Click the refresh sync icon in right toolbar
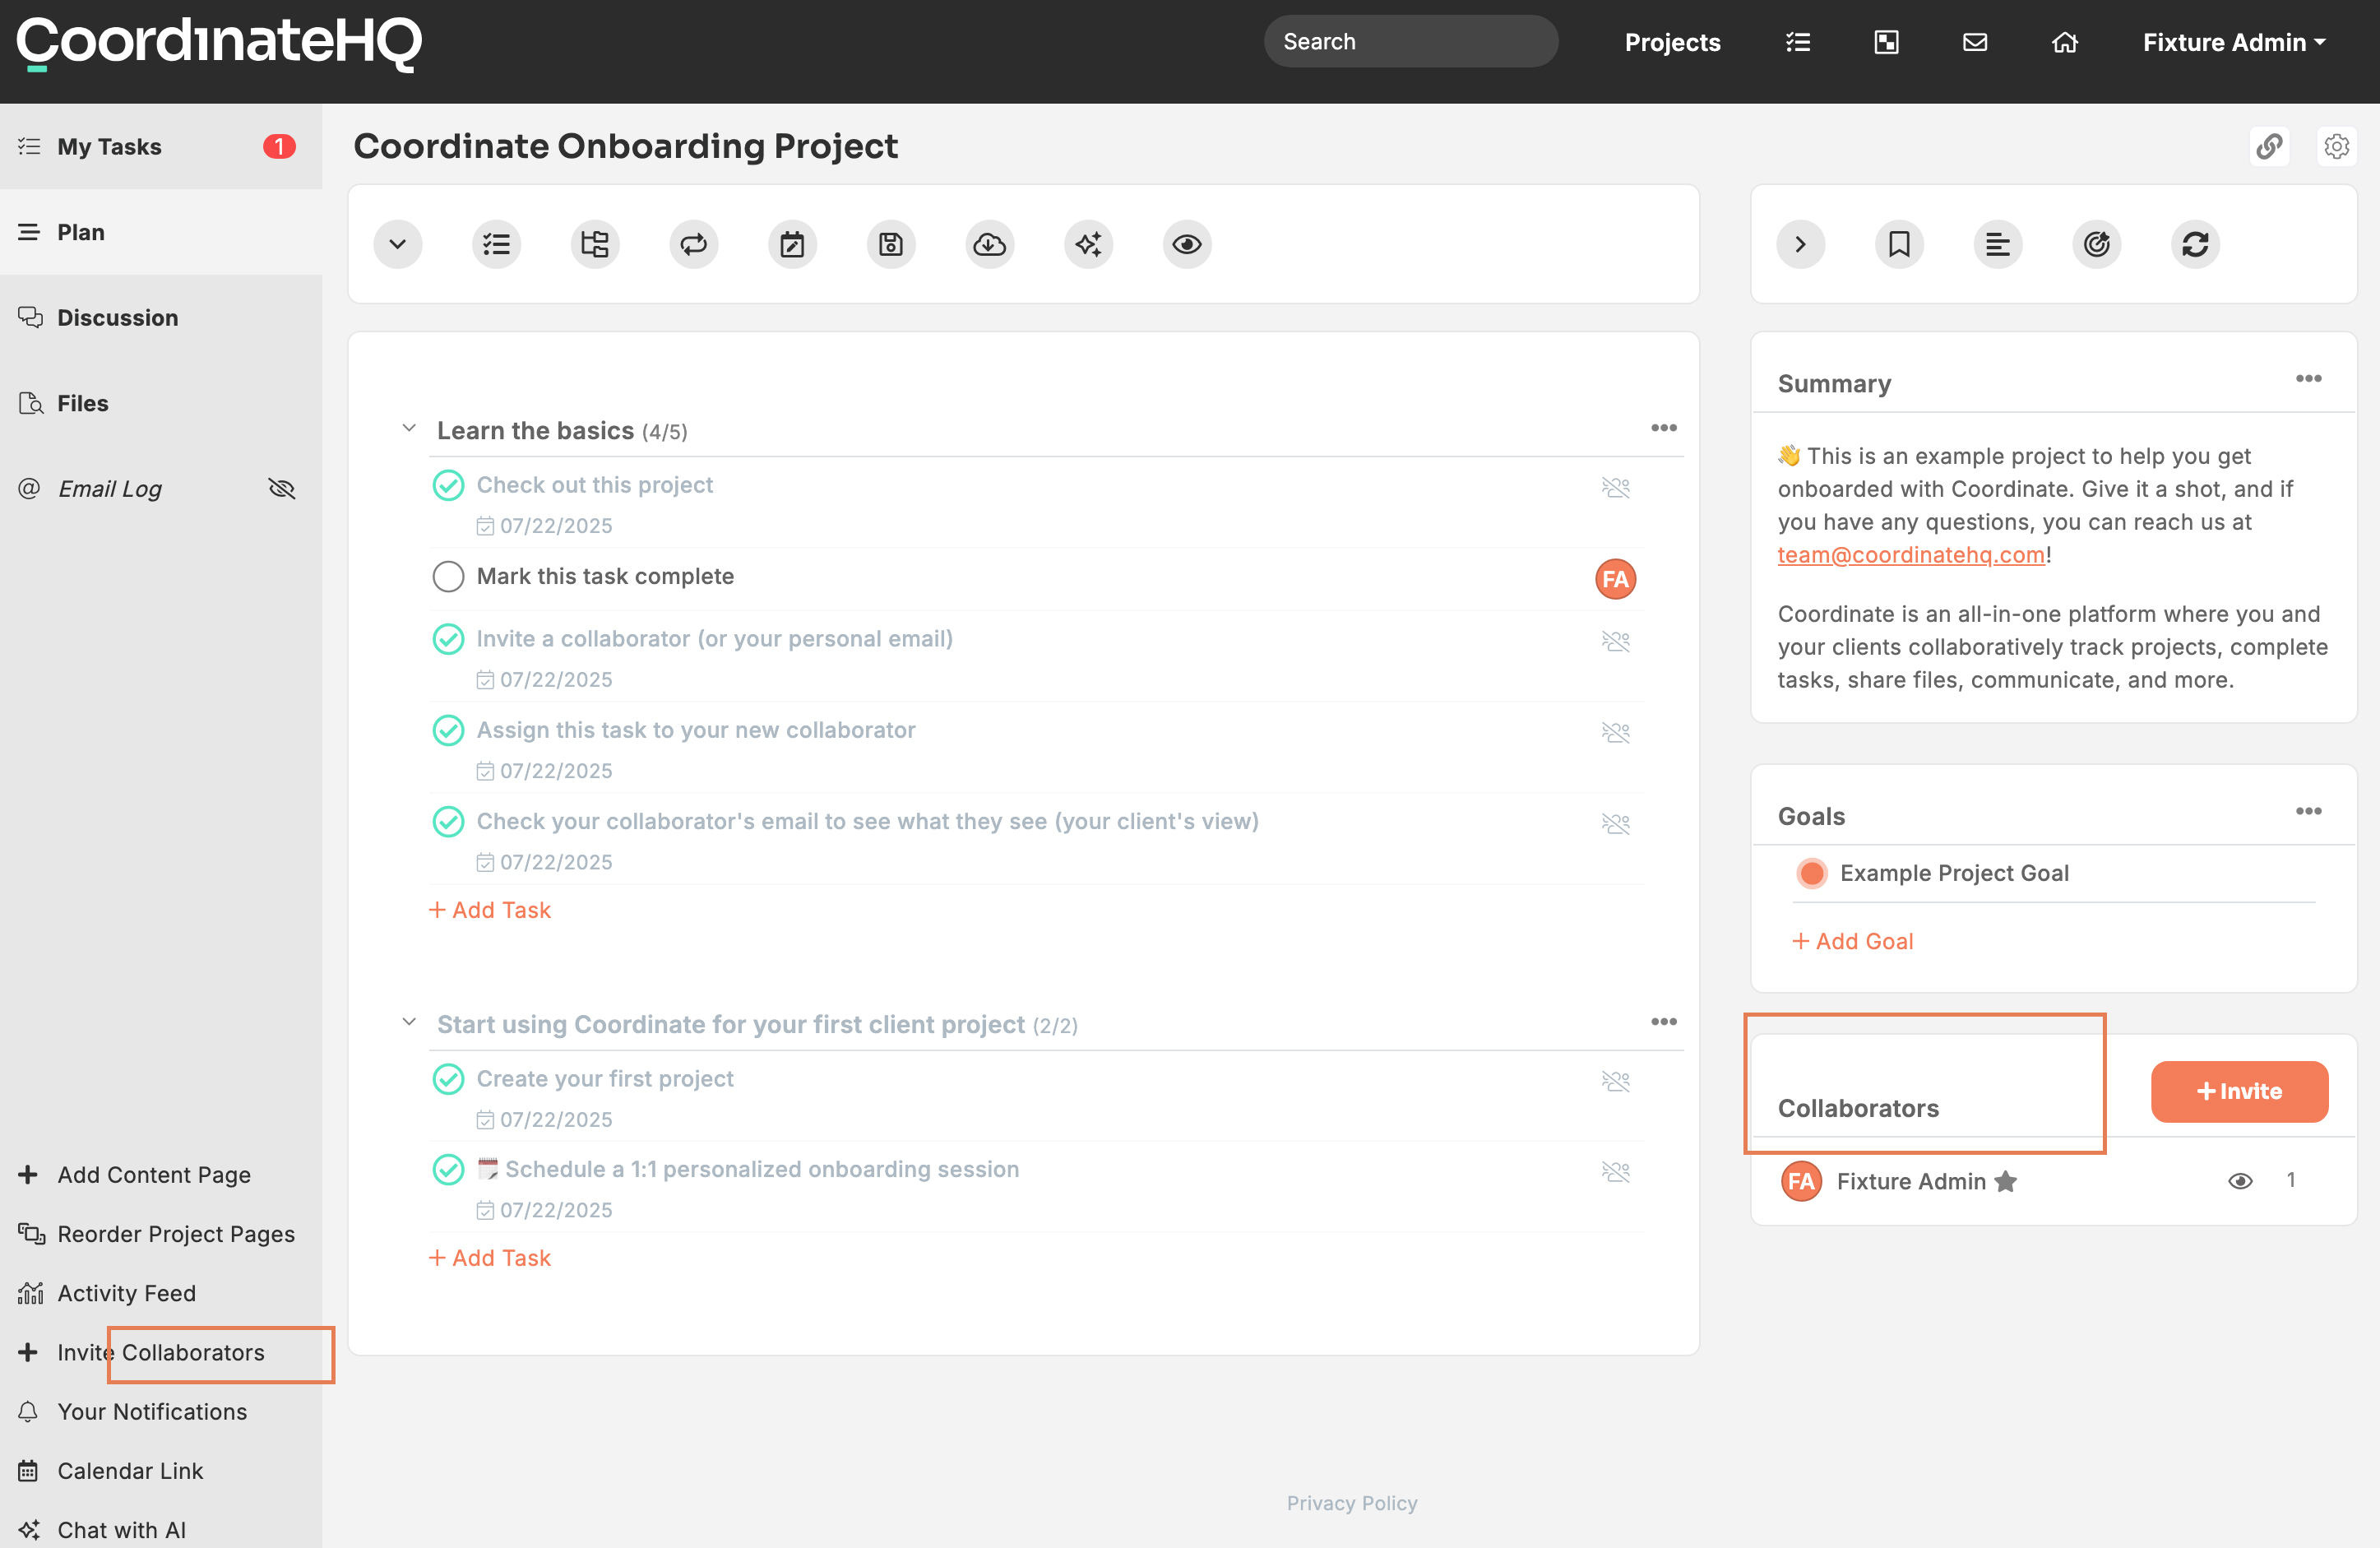This screenshot has height=1548, width=2380. pyautogui.click(x=2196, y=244)
